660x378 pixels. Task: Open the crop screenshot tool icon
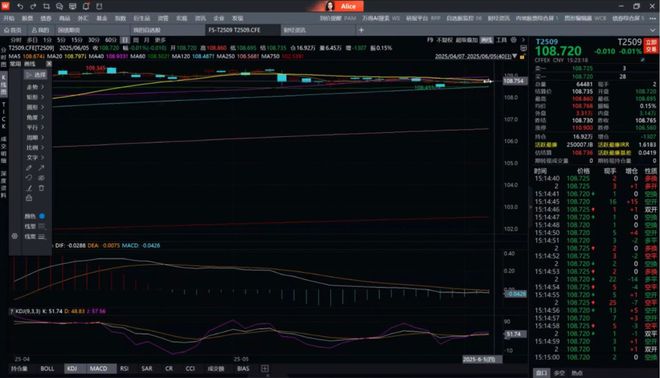[46, 6]
